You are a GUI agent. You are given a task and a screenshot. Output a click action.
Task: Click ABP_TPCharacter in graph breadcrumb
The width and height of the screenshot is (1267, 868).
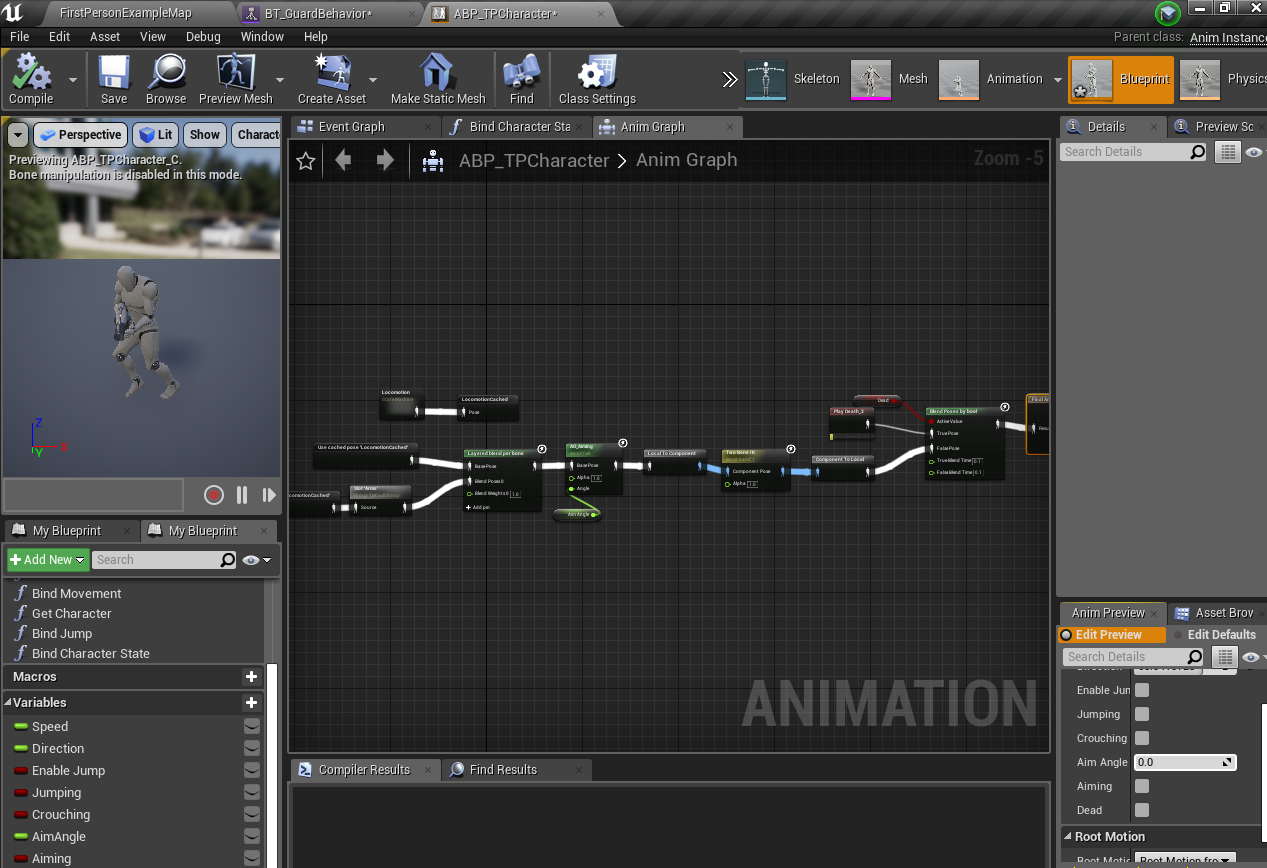534,160
